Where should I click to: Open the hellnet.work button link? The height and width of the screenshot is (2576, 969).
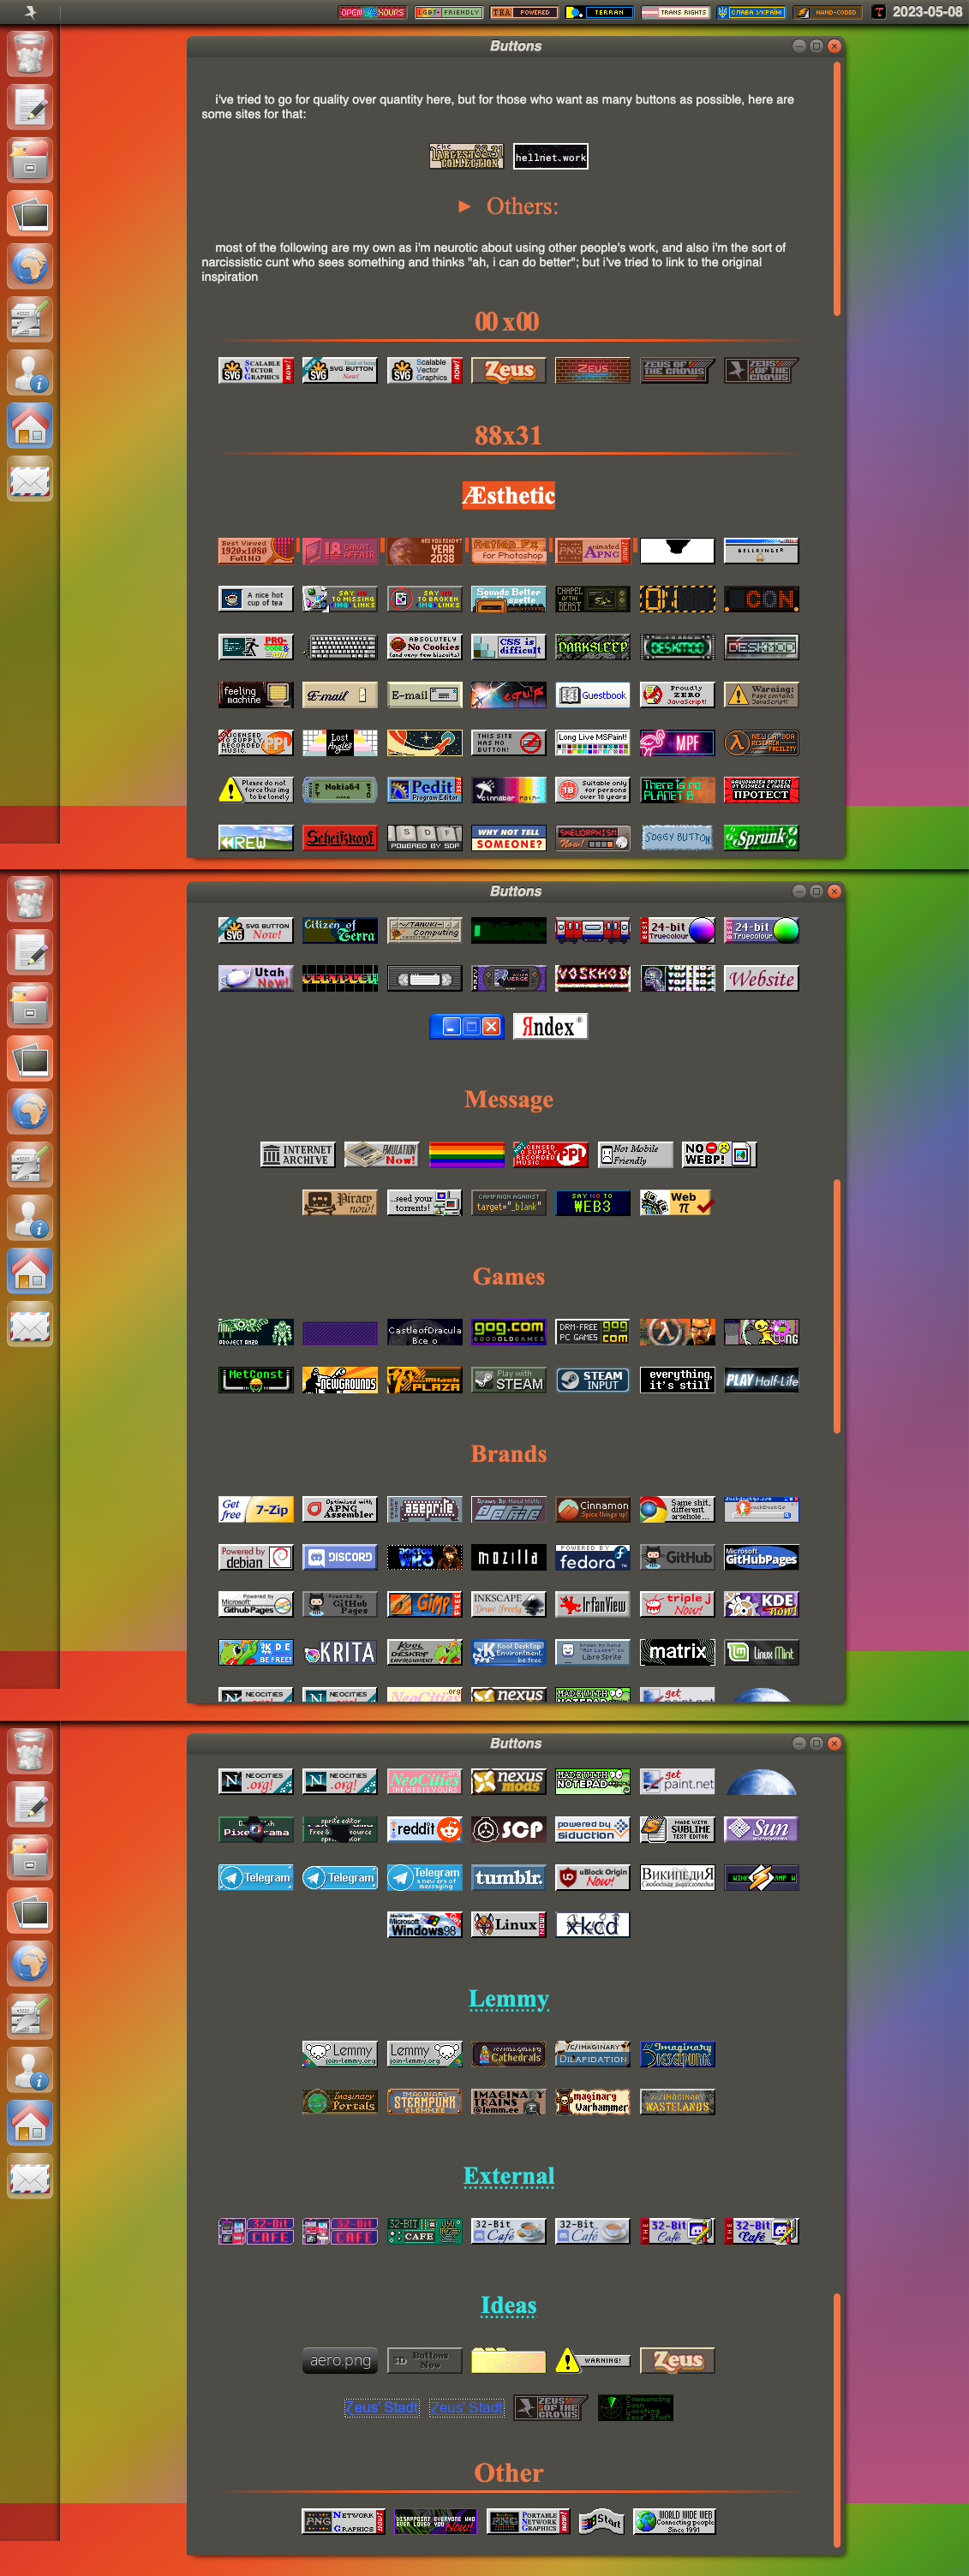pyautogui.click(x=550, y=157)
